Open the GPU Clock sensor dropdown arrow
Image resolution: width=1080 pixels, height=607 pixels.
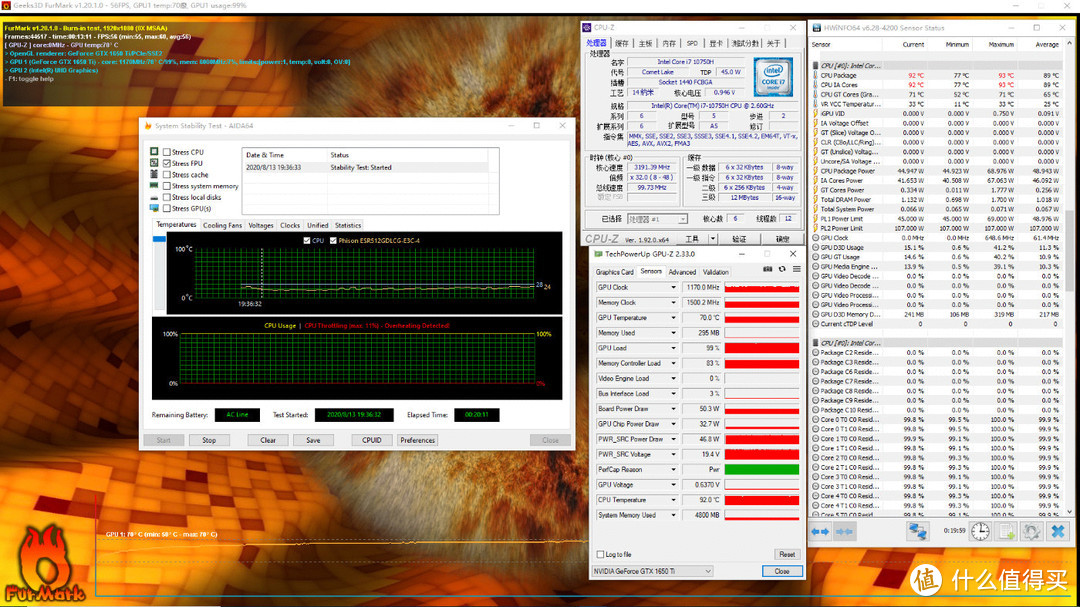coord(673,287)
